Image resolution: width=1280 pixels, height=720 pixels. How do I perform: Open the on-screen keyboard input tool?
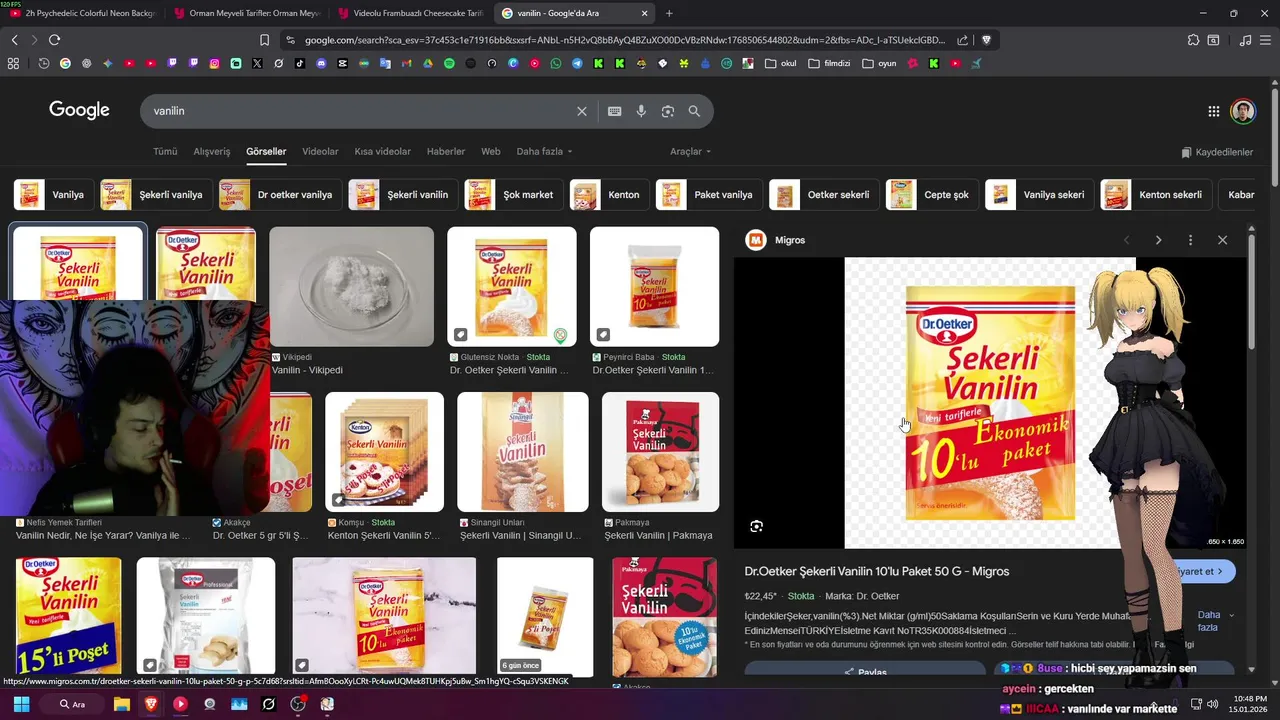(x=615, y=111)
